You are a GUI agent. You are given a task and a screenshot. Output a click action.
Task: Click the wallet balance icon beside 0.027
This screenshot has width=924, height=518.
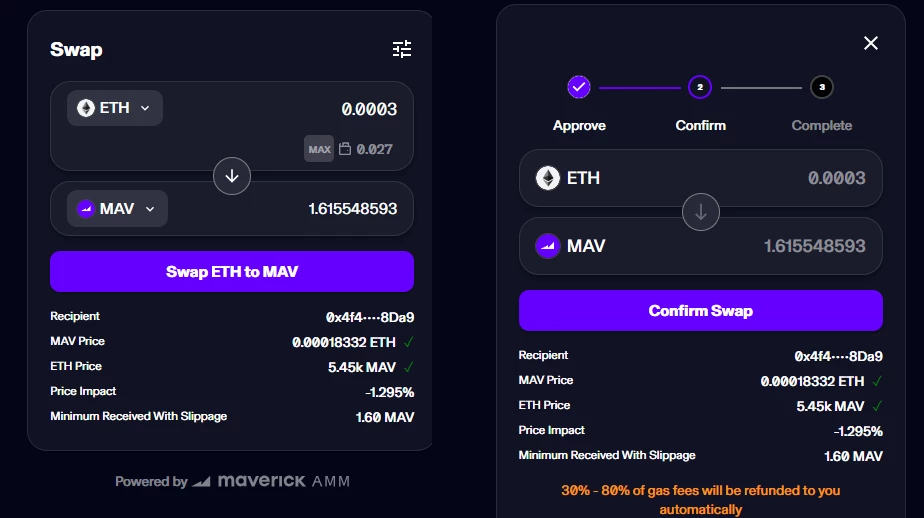(345, 149)
